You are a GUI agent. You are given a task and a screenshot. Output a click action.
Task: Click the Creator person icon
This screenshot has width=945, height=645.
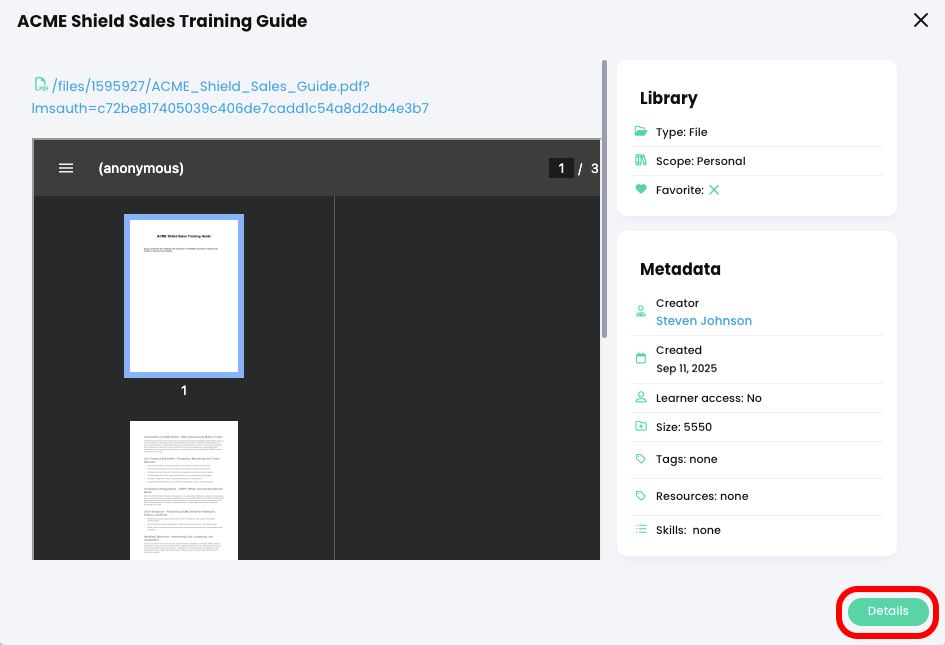(x=641, y=311)
